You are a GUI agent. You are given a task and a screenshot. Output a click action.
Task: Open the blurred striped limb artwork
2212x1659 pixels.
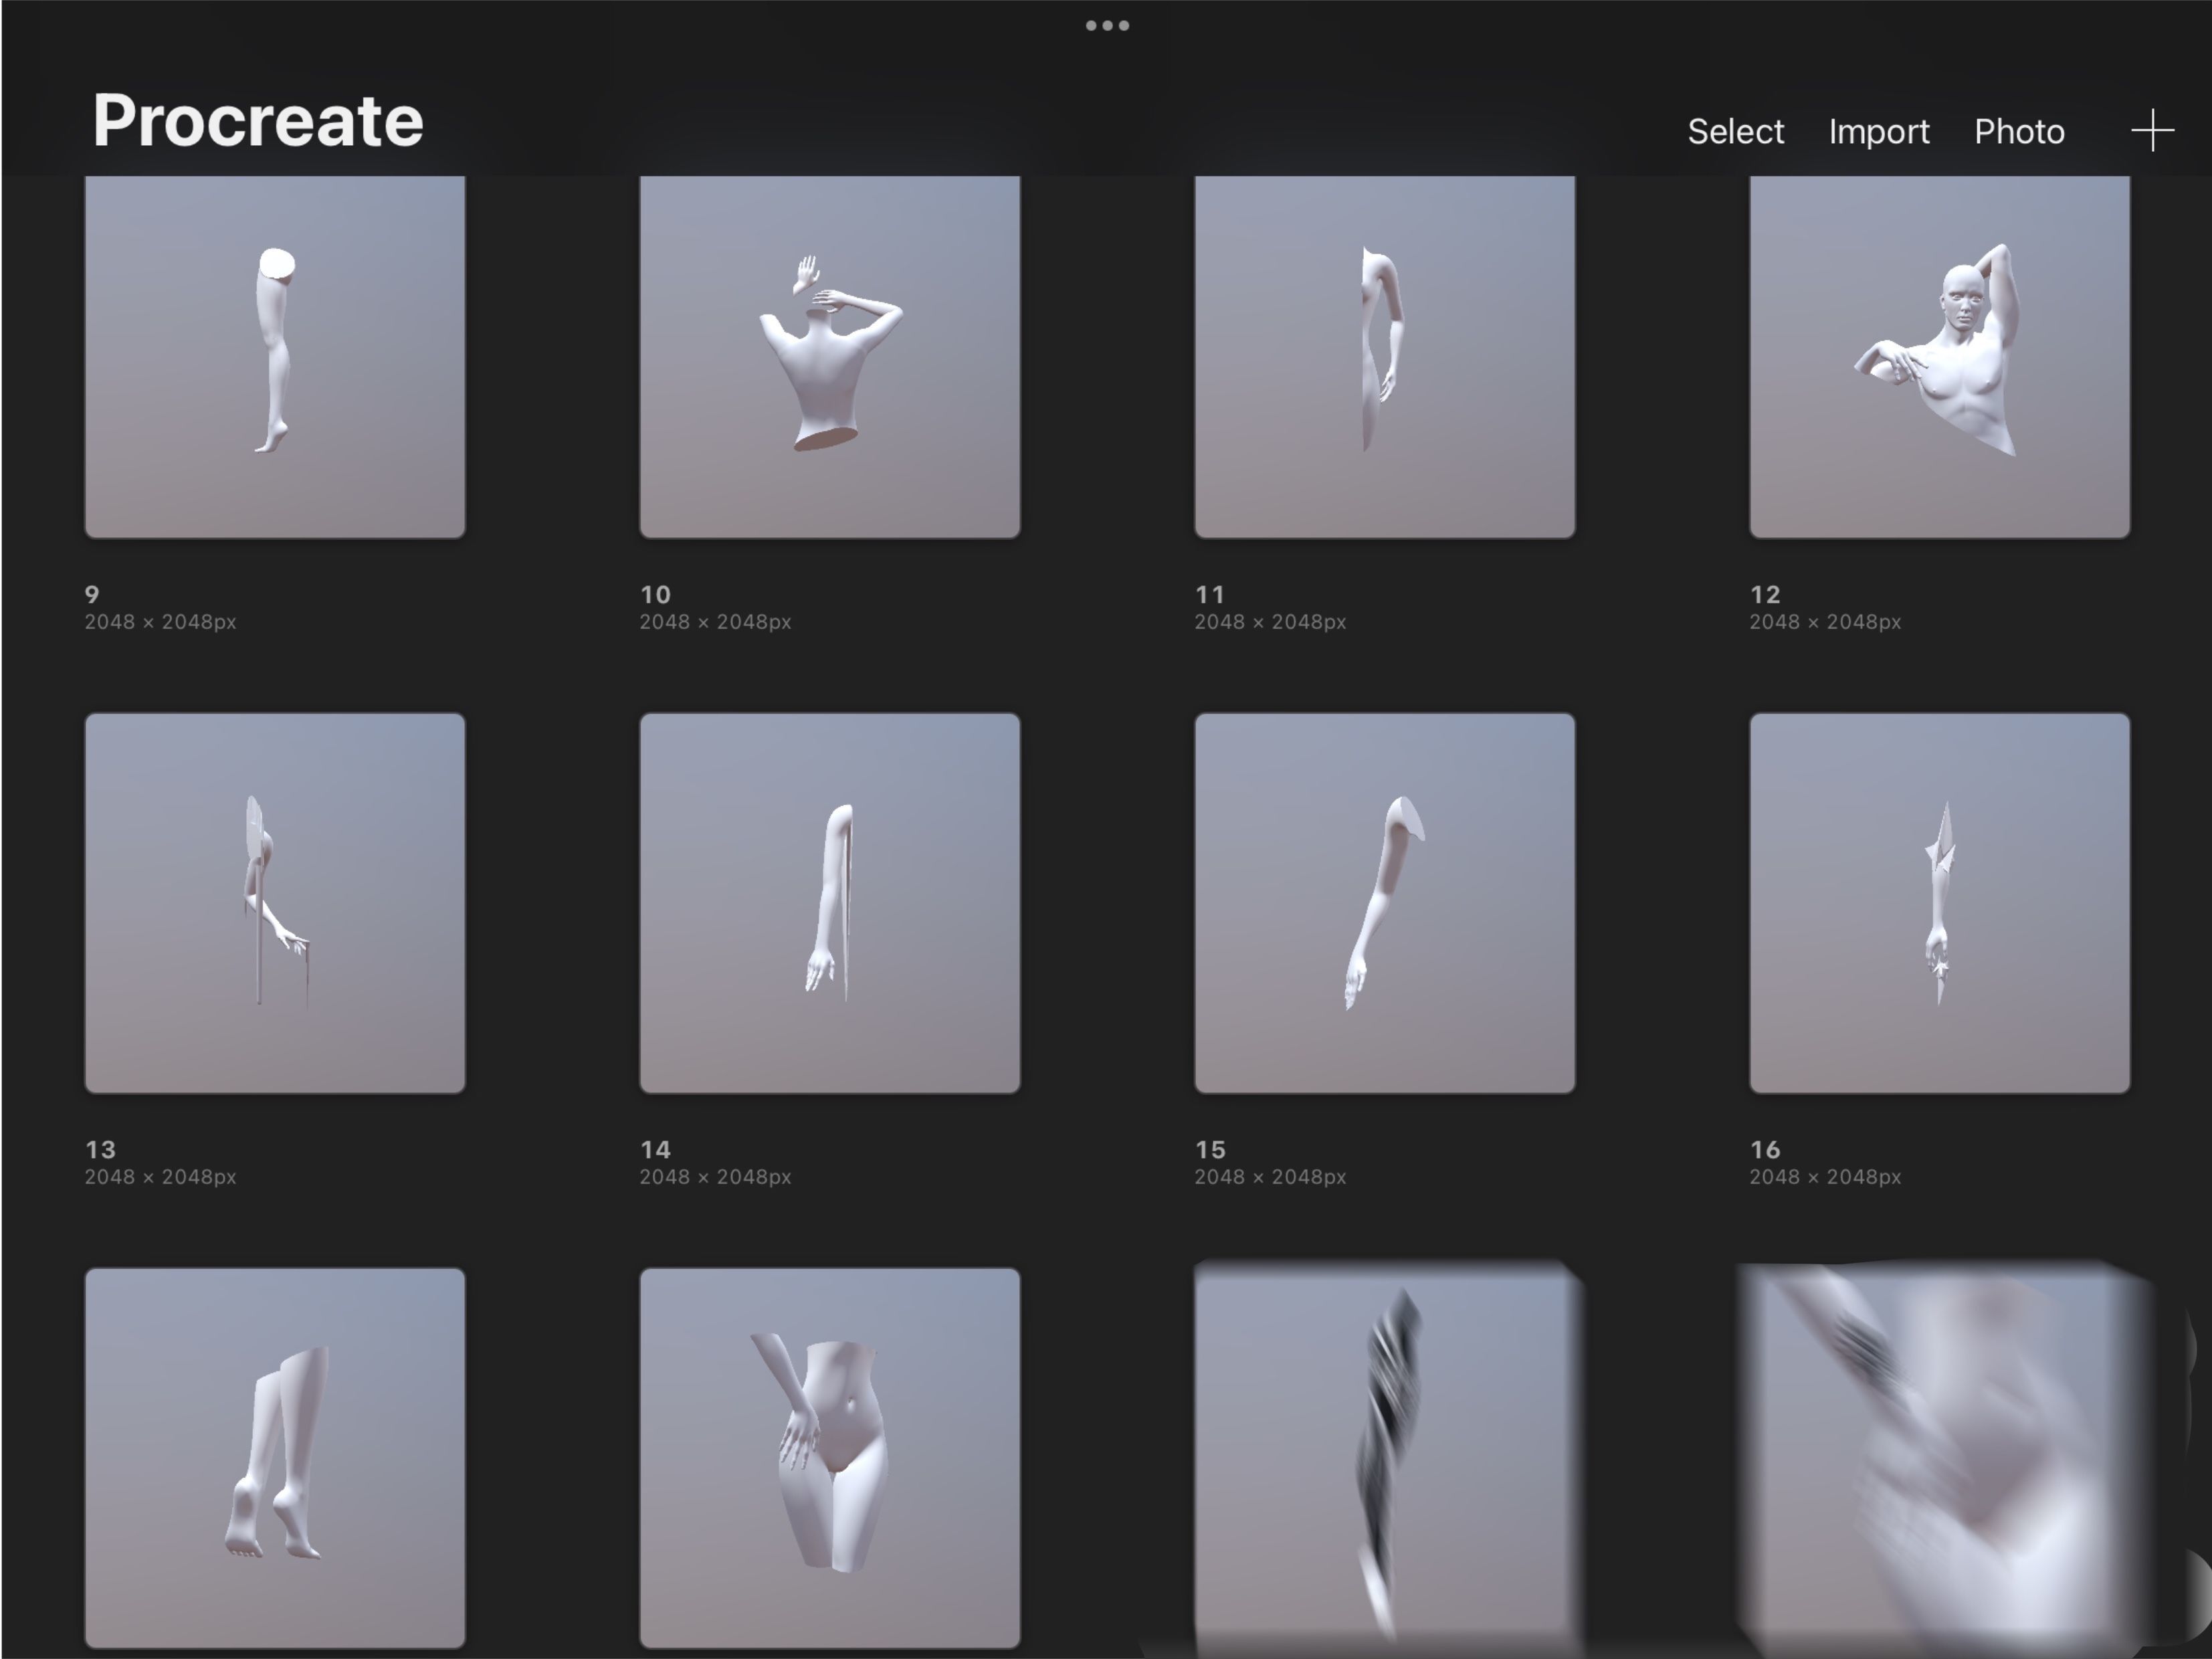click(1384, 1457)
